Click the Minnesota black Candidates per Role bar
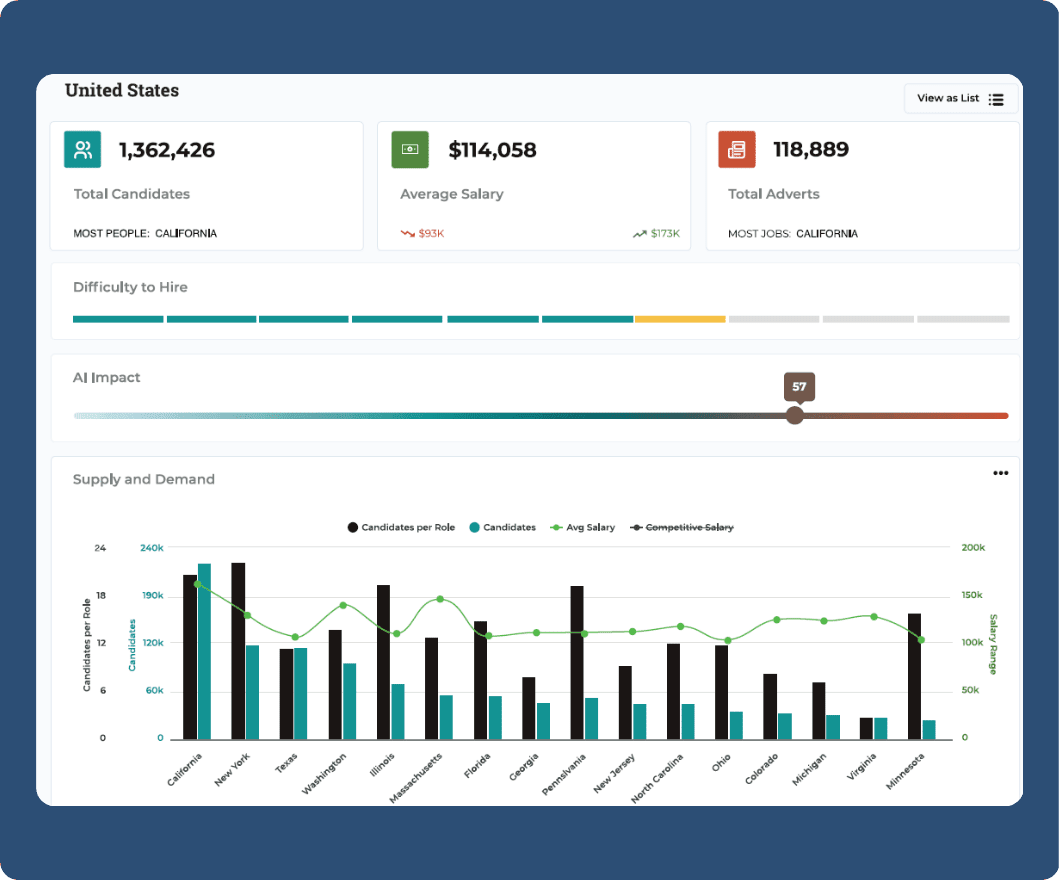The width and height of the screenshot is (1060, 880). 915,676
